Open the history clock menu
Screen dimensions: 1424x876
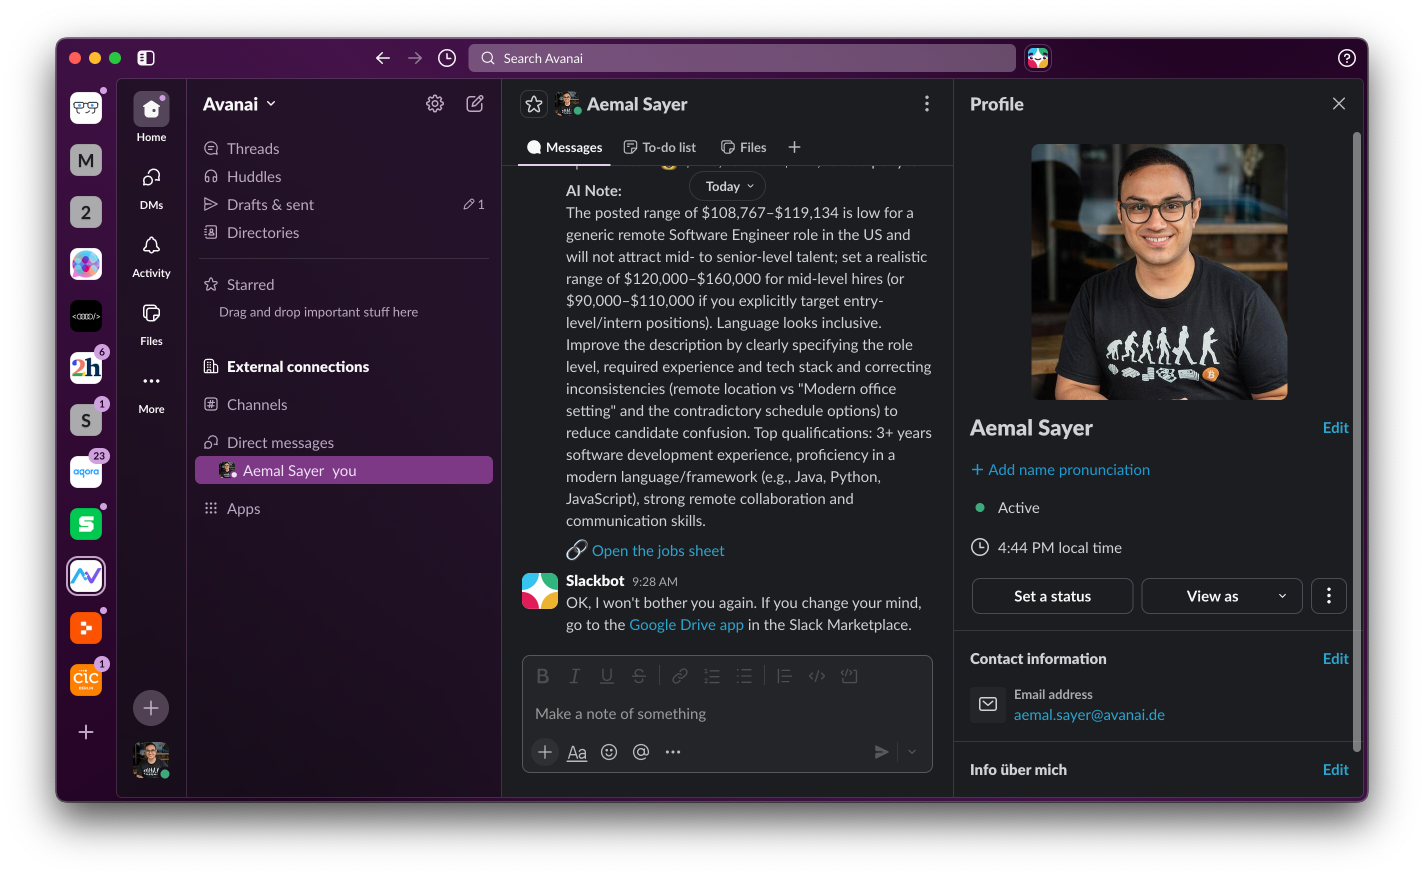447,58
